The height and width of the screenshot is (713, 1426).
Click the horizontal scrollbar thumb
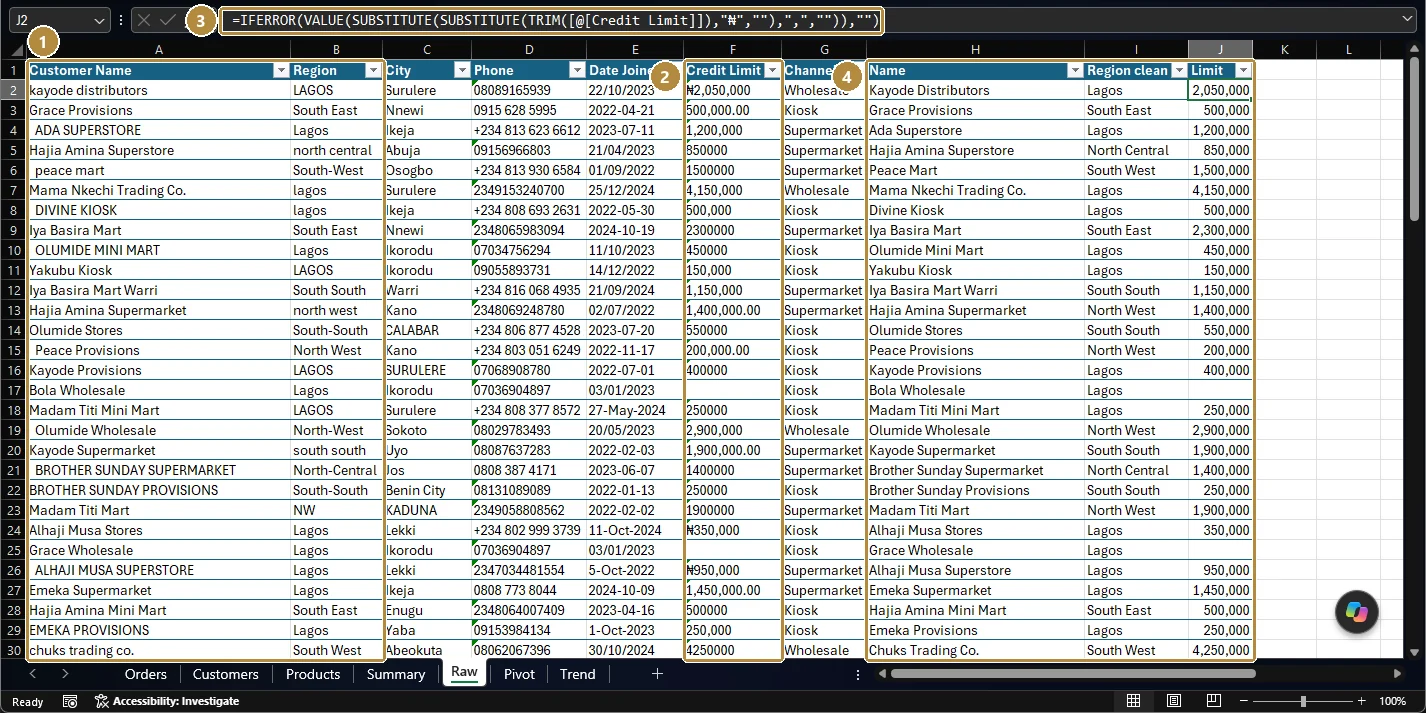(1073, 674)
